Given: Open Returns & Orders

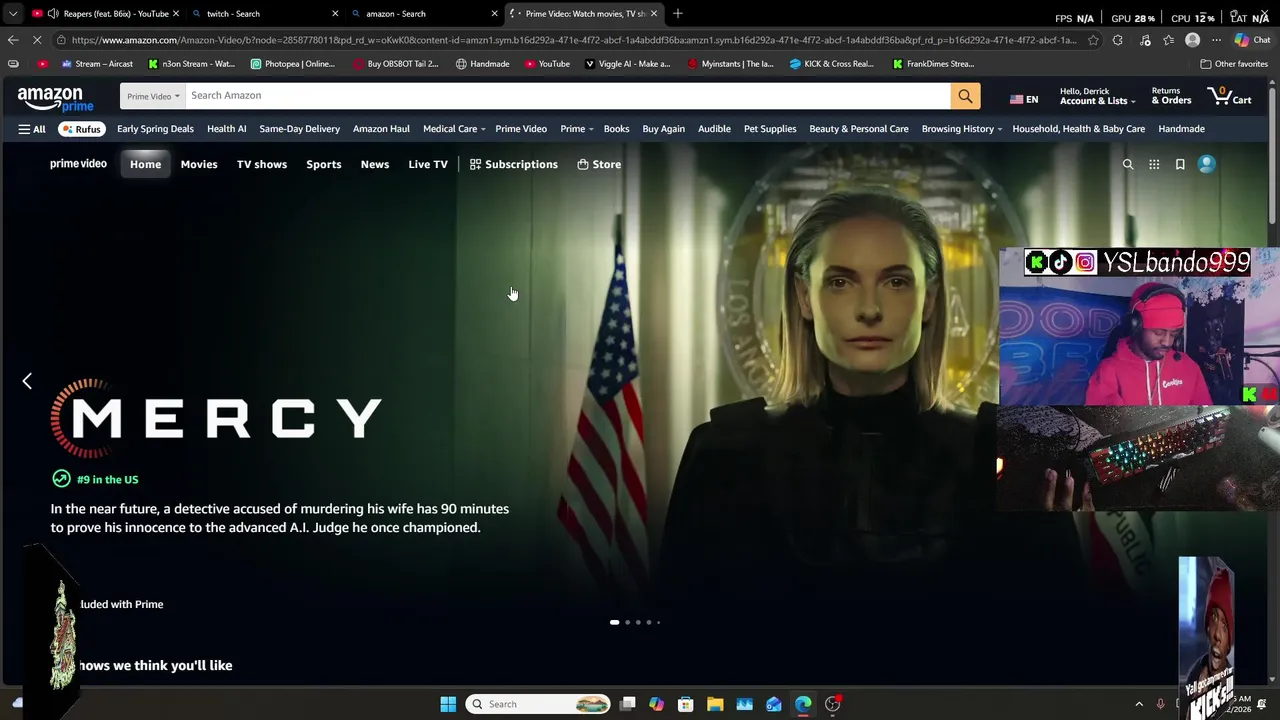Looking at the screenshot, I should pyautogui.click(x=1171, y=96).
